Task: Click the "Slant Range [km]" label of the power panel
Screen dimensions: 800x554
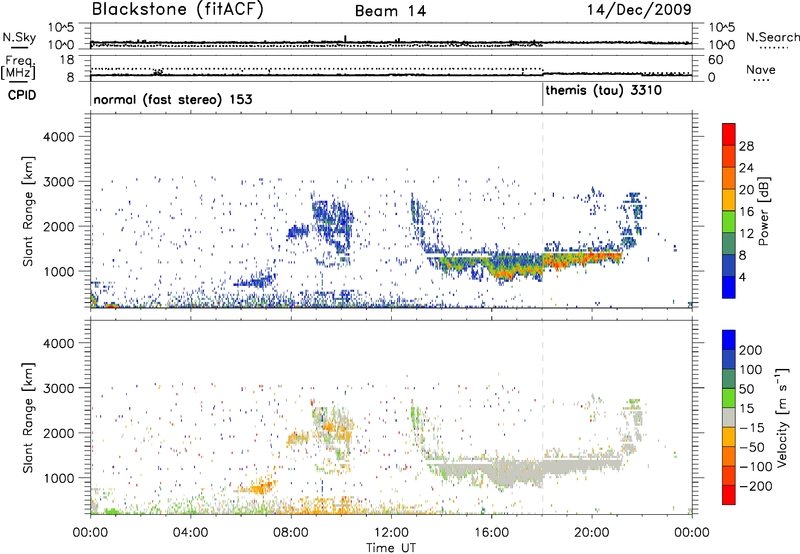Action: pyautogui.click(x=28, y=212)
